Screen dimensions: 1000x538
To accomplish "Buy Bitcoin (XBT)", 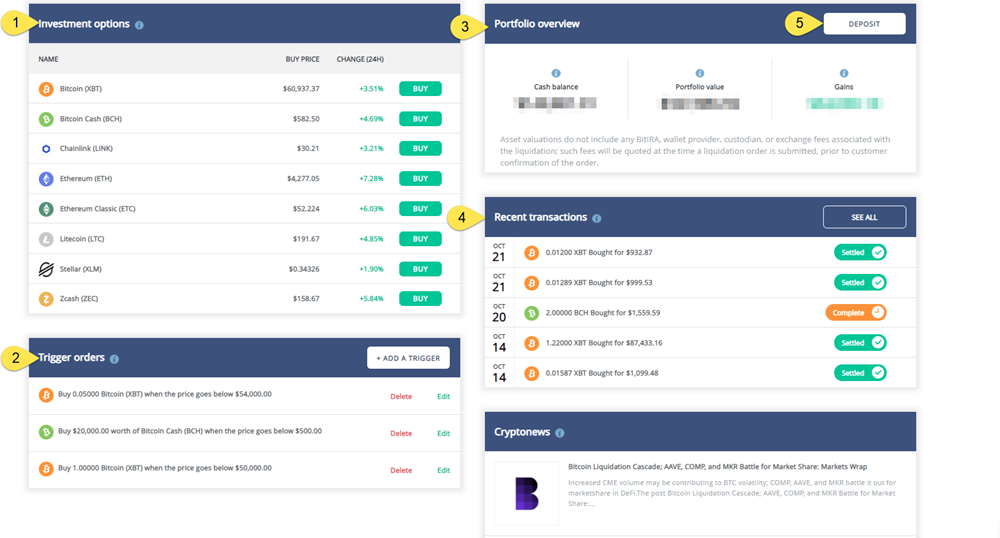I will (420, 89).
